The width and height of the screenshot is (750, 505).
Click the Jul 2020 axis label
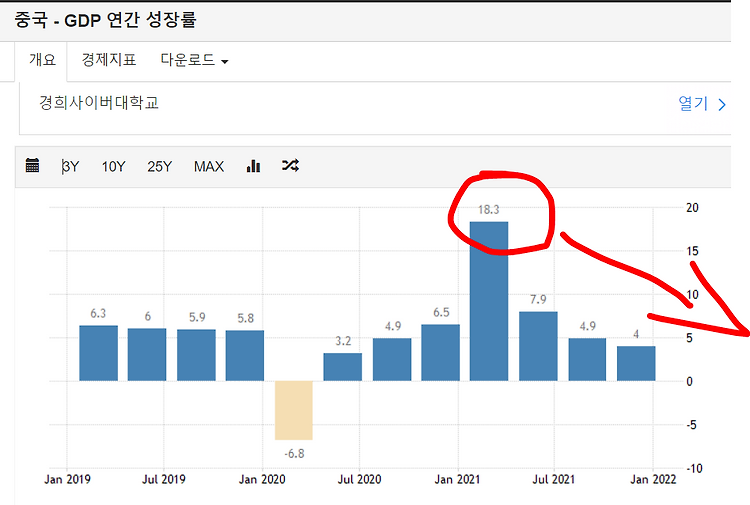click(360, 479)
